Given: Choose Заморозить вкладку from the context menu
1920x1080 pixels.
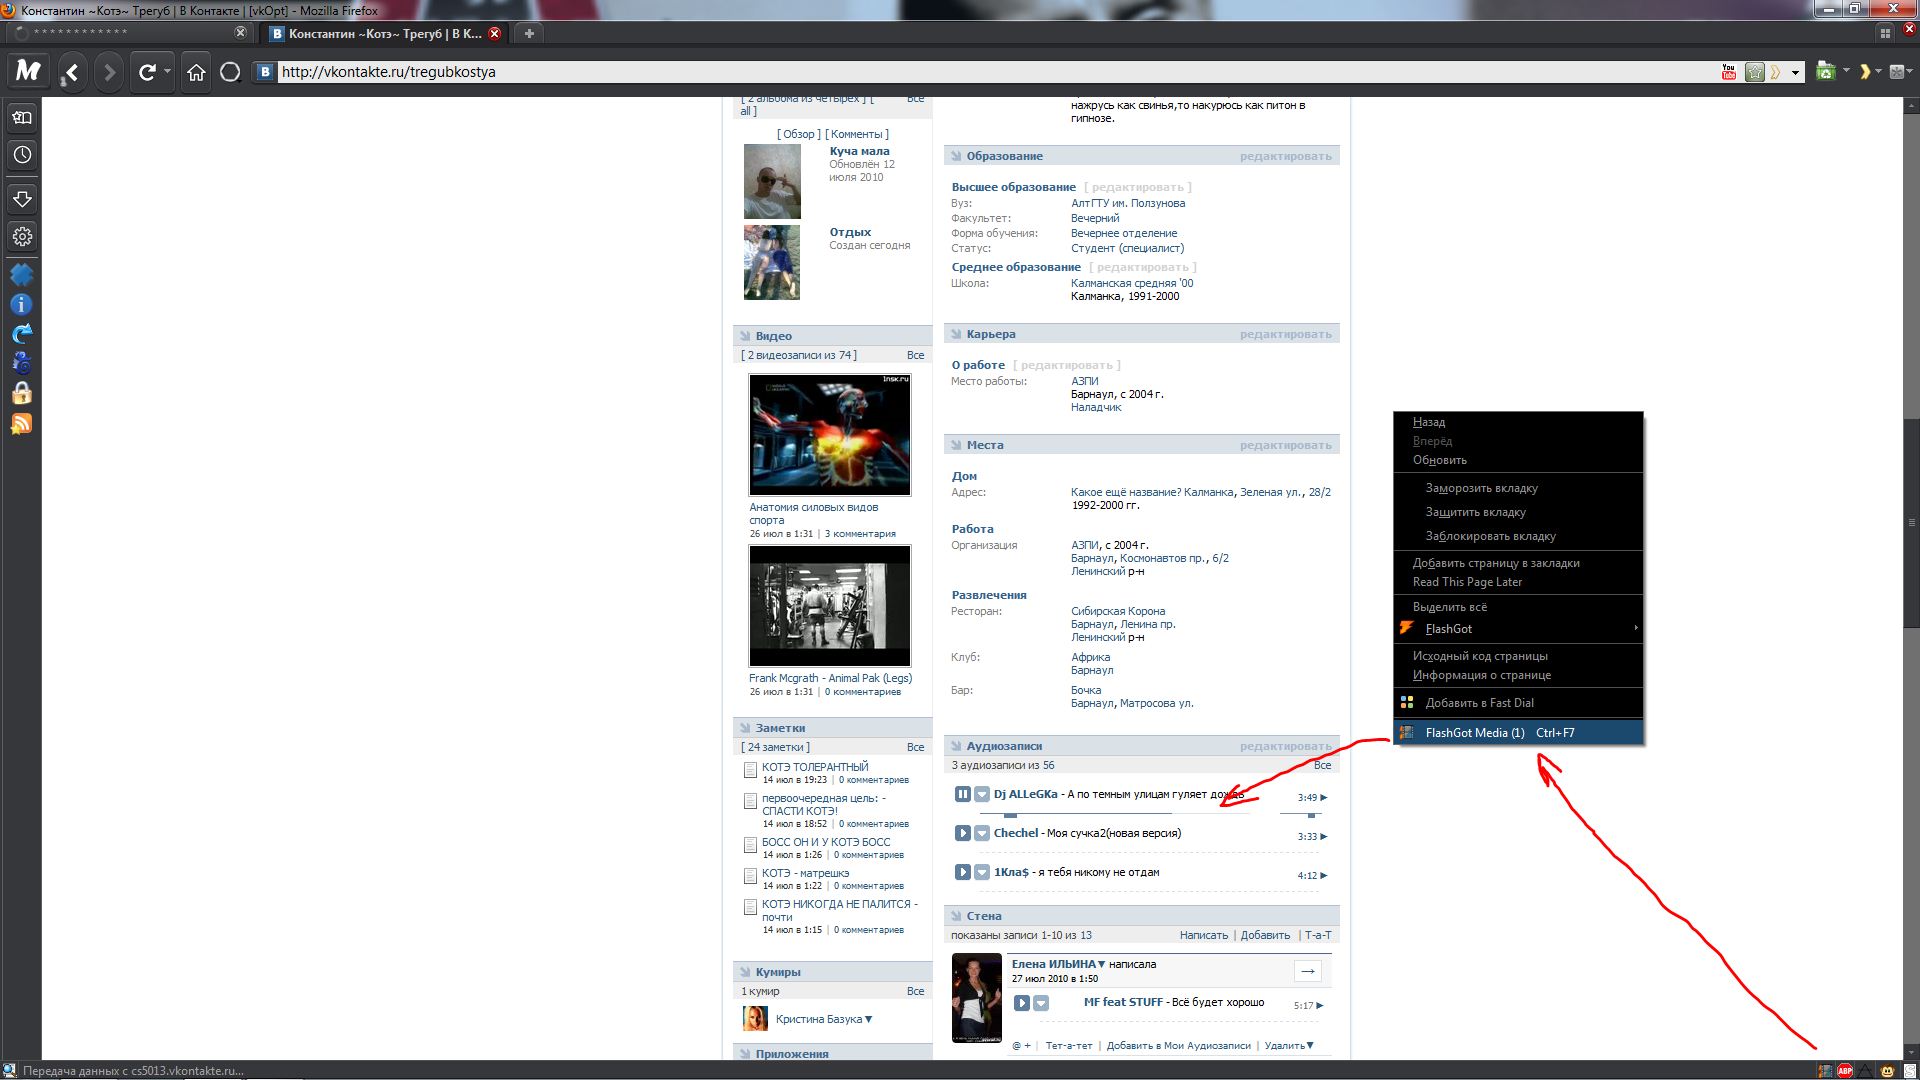Looking at the screenshot, I should [x=1481, y=488].
